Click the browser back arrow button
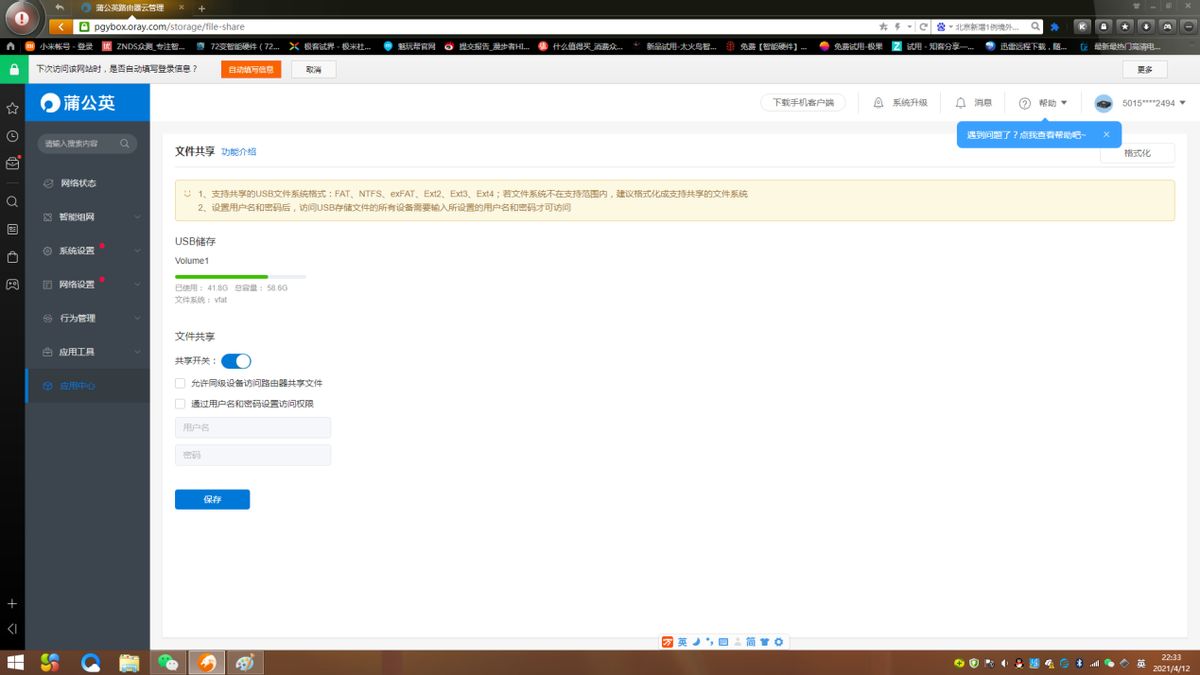Image resolution: width=1200 pixels, height=675 pixels. (61, 27)
